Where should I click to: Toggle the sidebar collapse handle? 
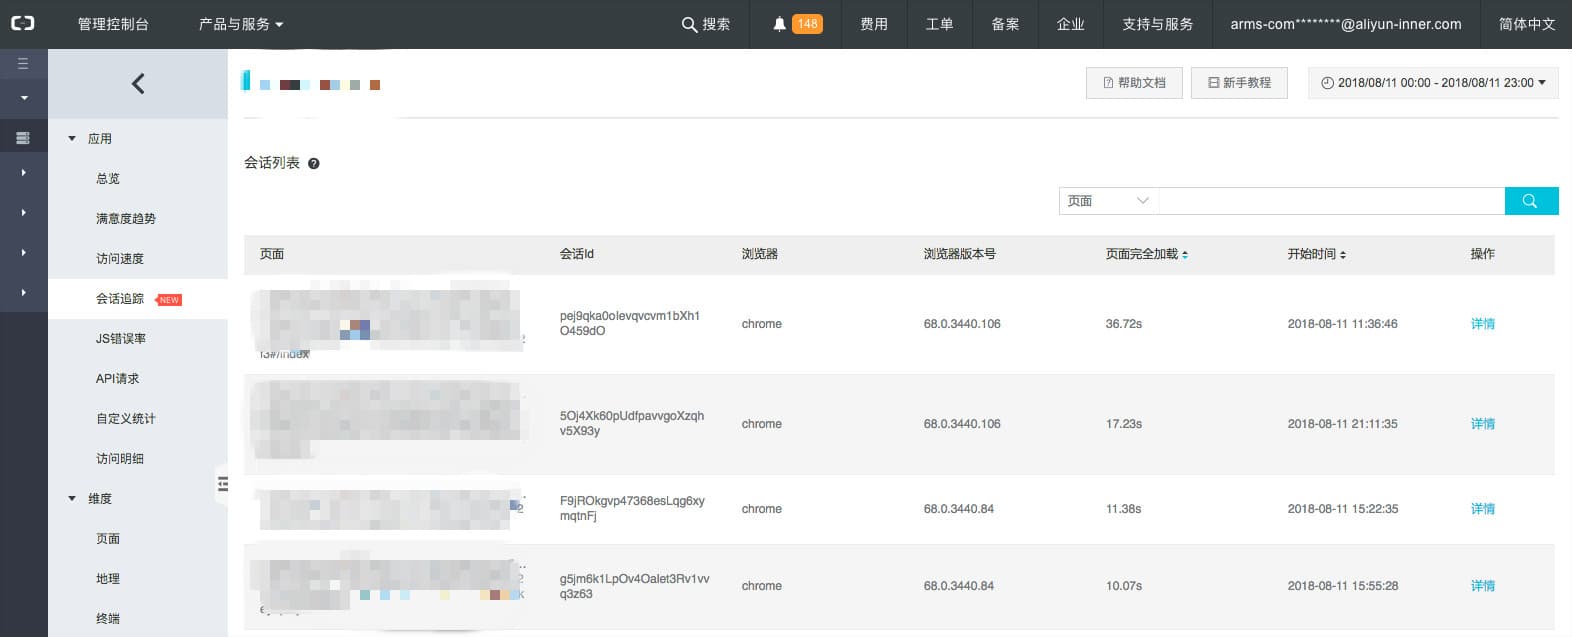pyautogui.click(x=222, y=484)
